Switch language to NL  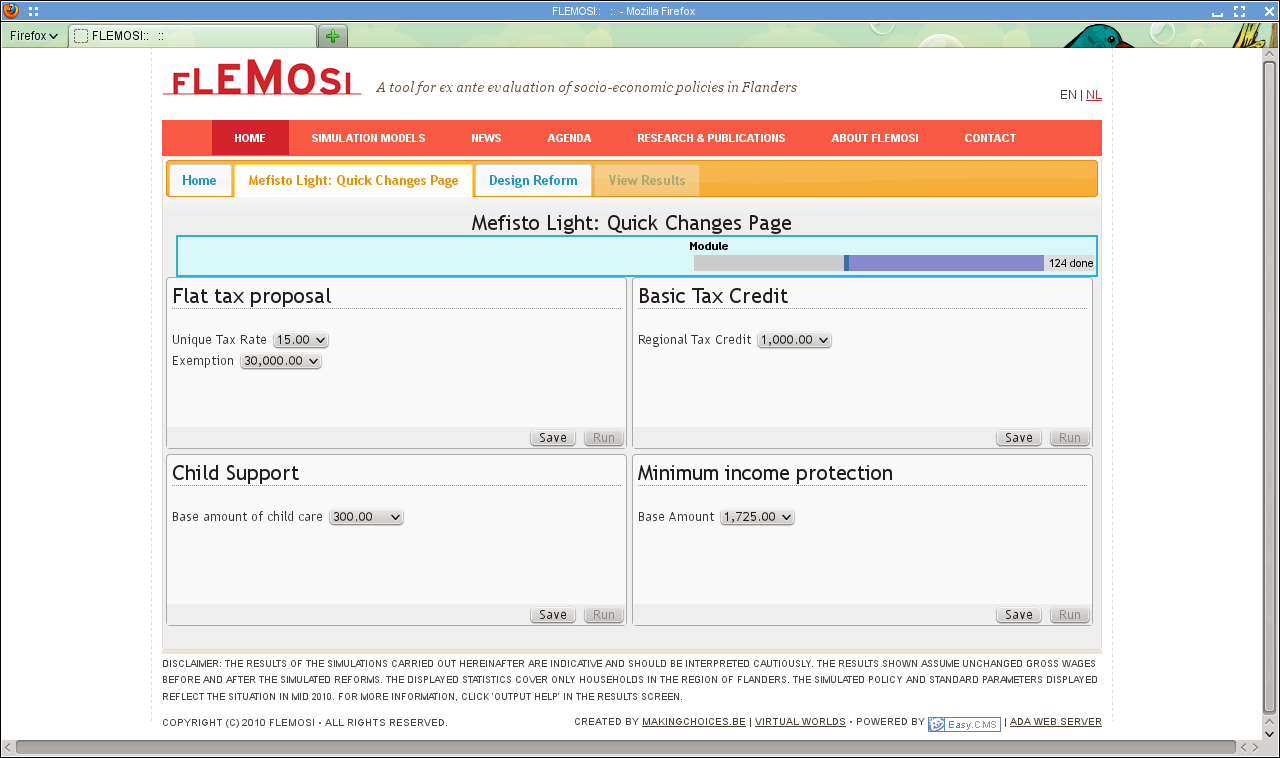1094,95
